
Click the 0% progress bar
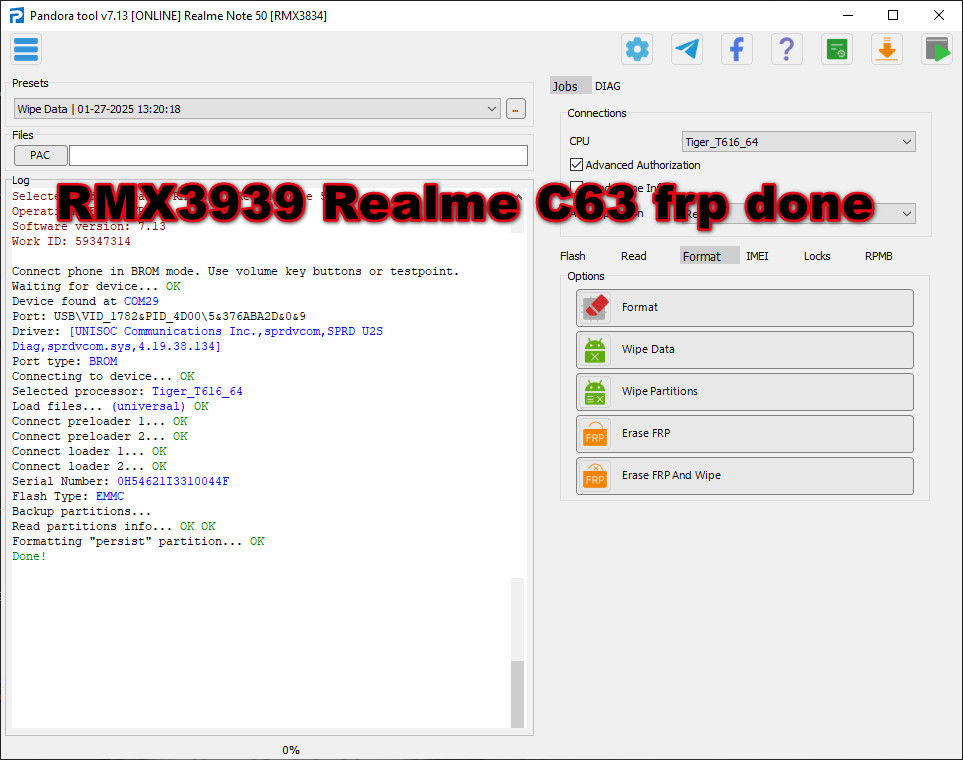click(290, 749)
